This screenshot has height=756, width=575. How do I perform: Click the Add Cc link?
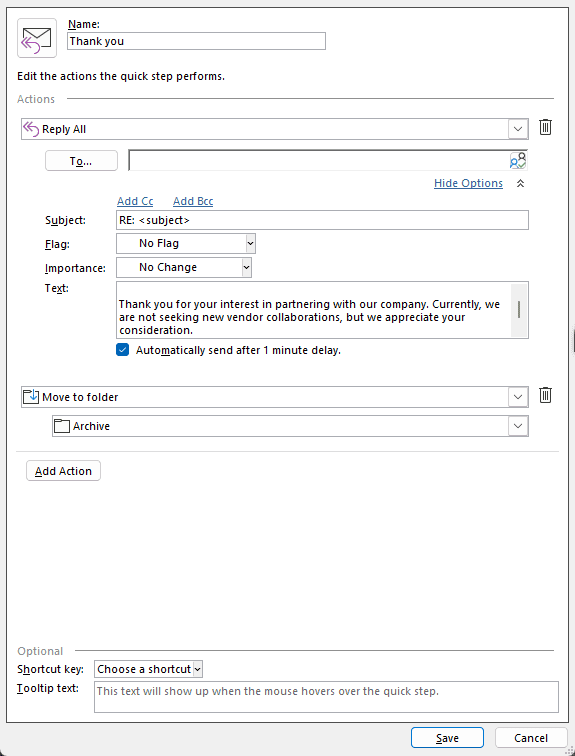coord(135,201)
